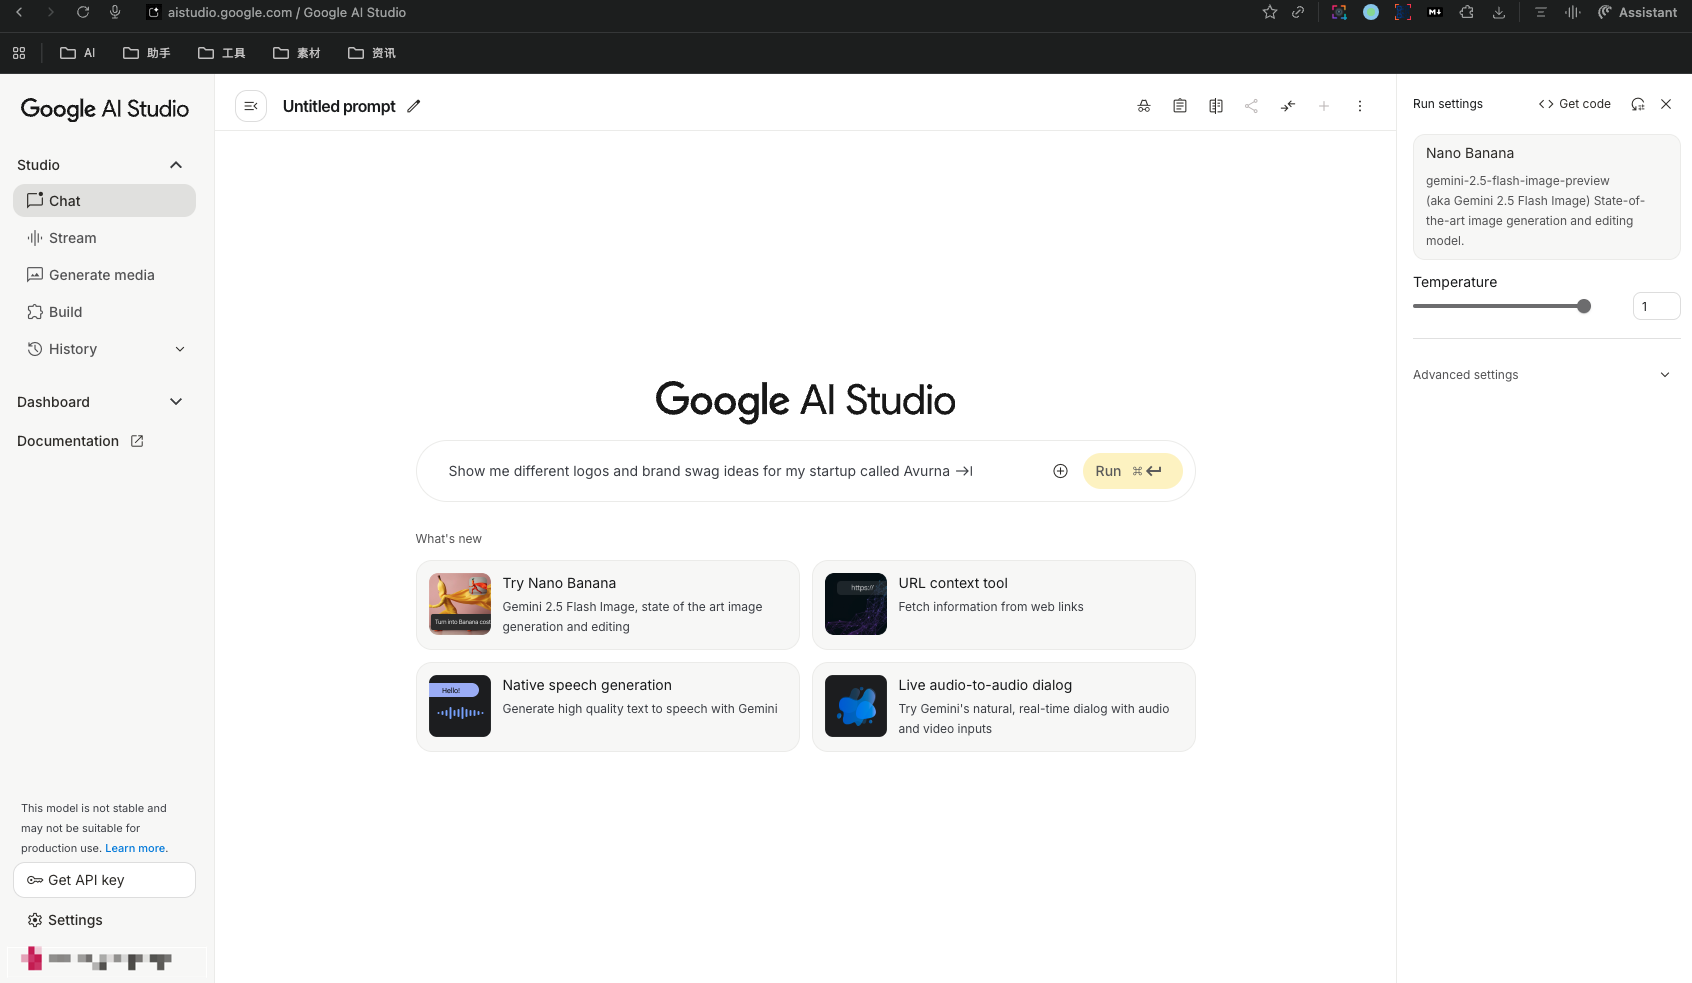Open Stream in the sidebar
This screenshot has width=1692, height=983.
[104, 238]
